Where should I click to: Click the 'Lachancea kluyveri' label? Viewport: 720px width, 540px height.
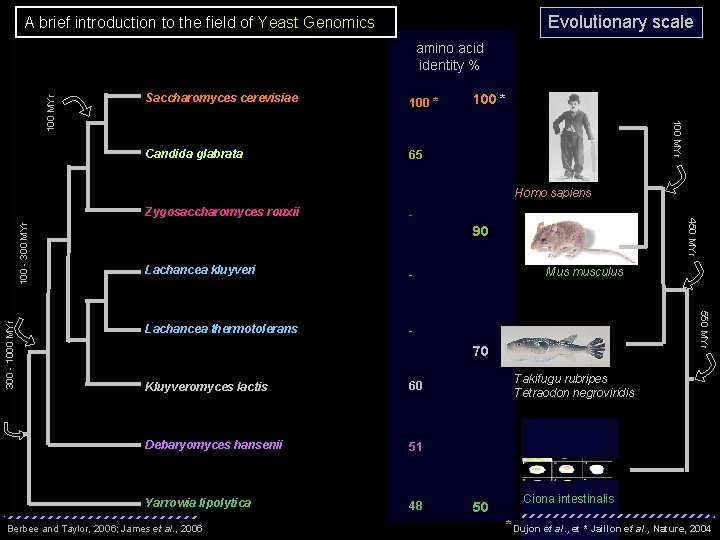click(200, 270)
